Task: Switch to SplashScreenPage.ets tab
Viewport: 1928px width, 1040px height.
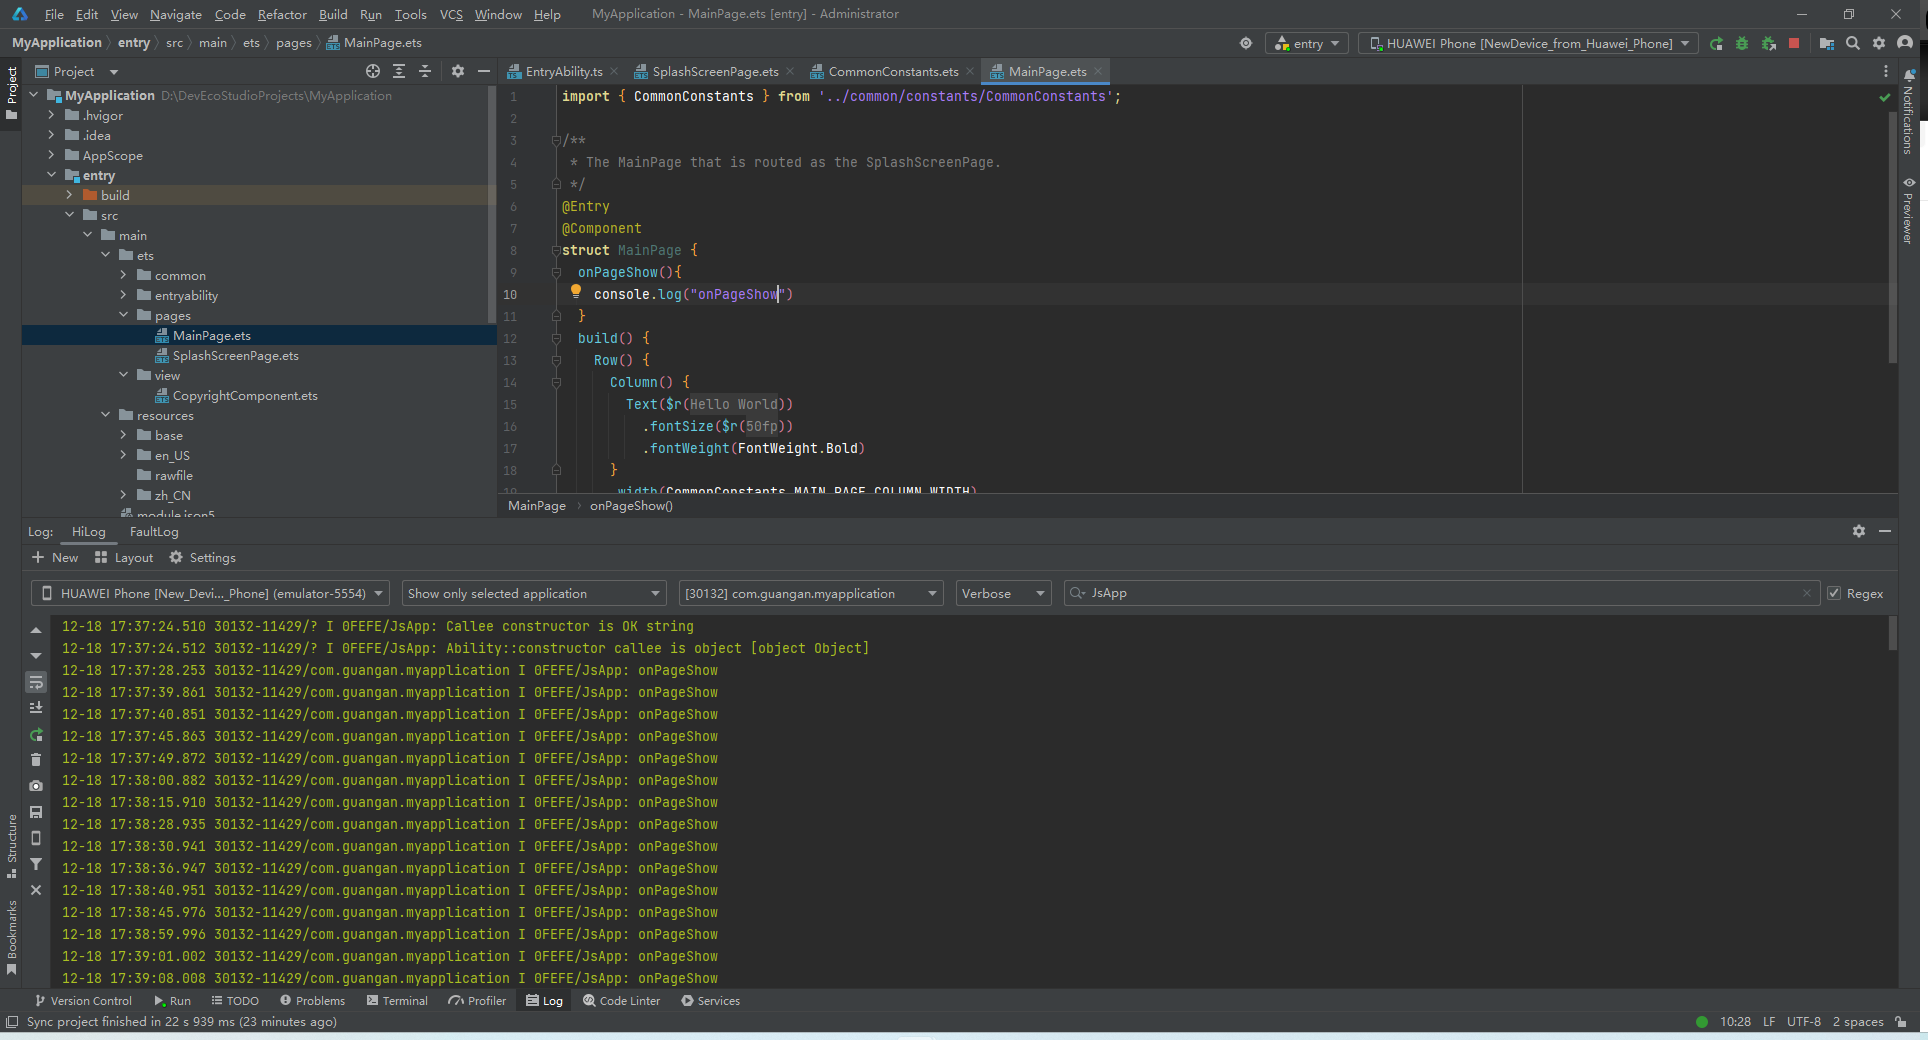Action: [715, 71]
